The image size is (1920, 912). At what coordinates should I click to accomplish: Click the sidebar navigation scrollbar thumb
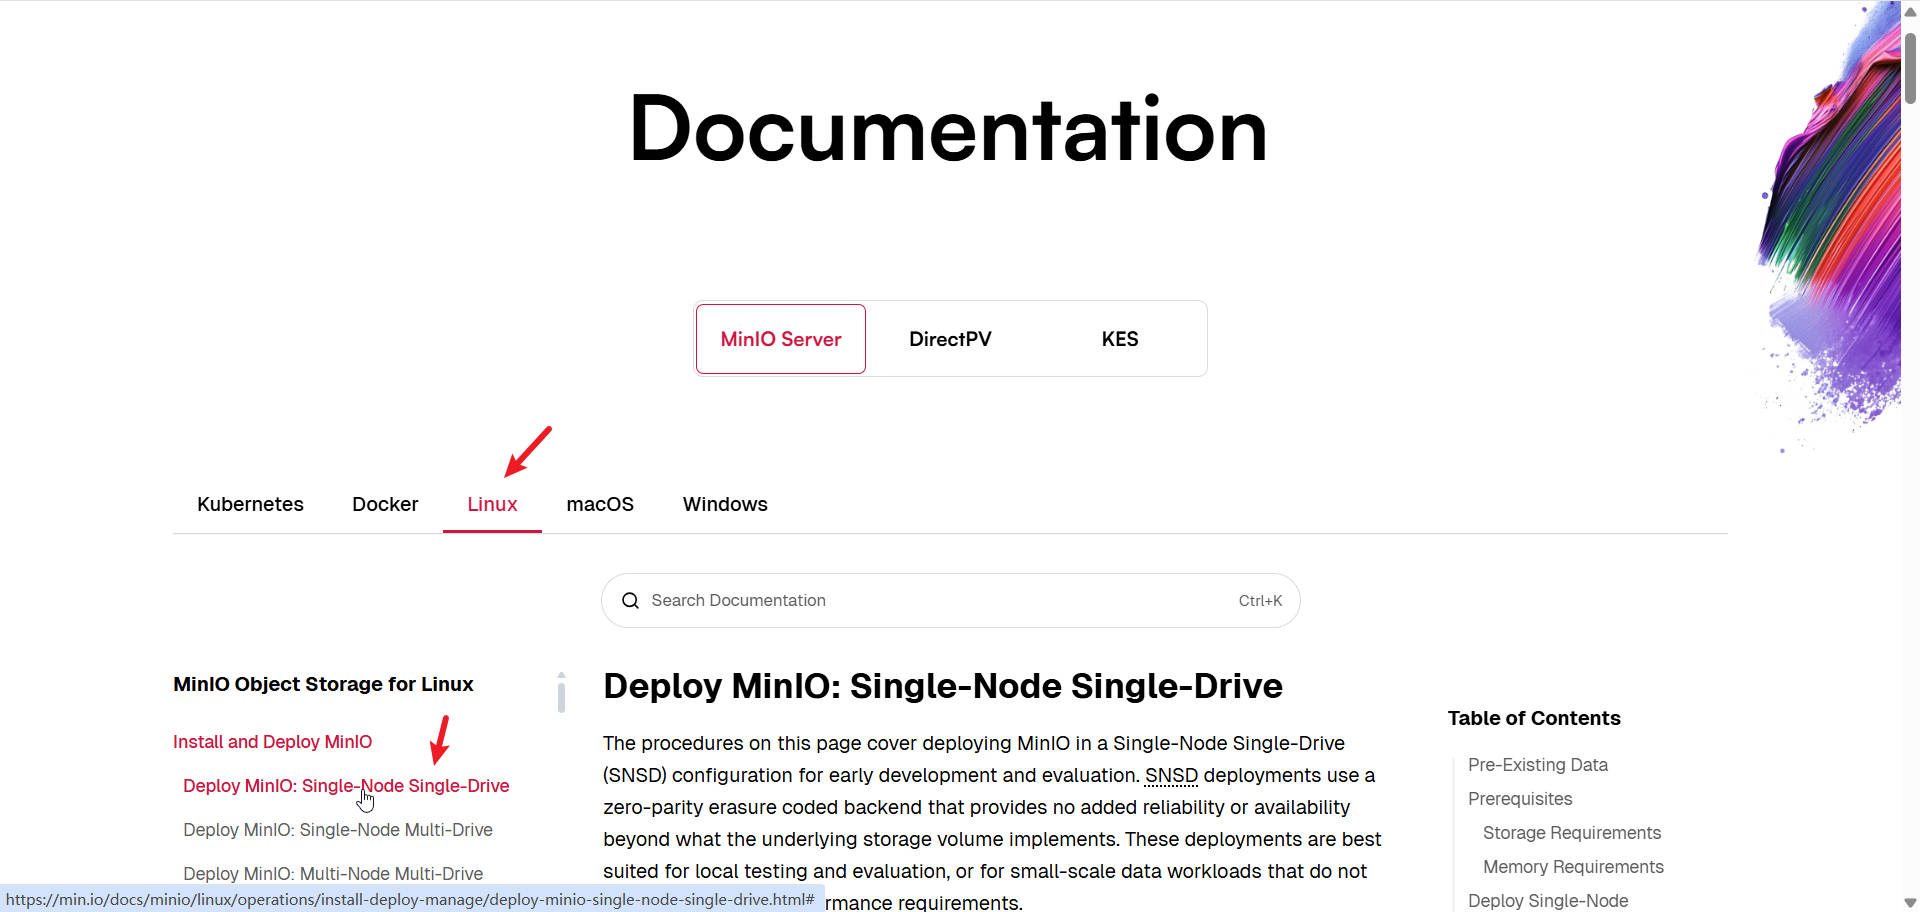[x=561, y=697]
